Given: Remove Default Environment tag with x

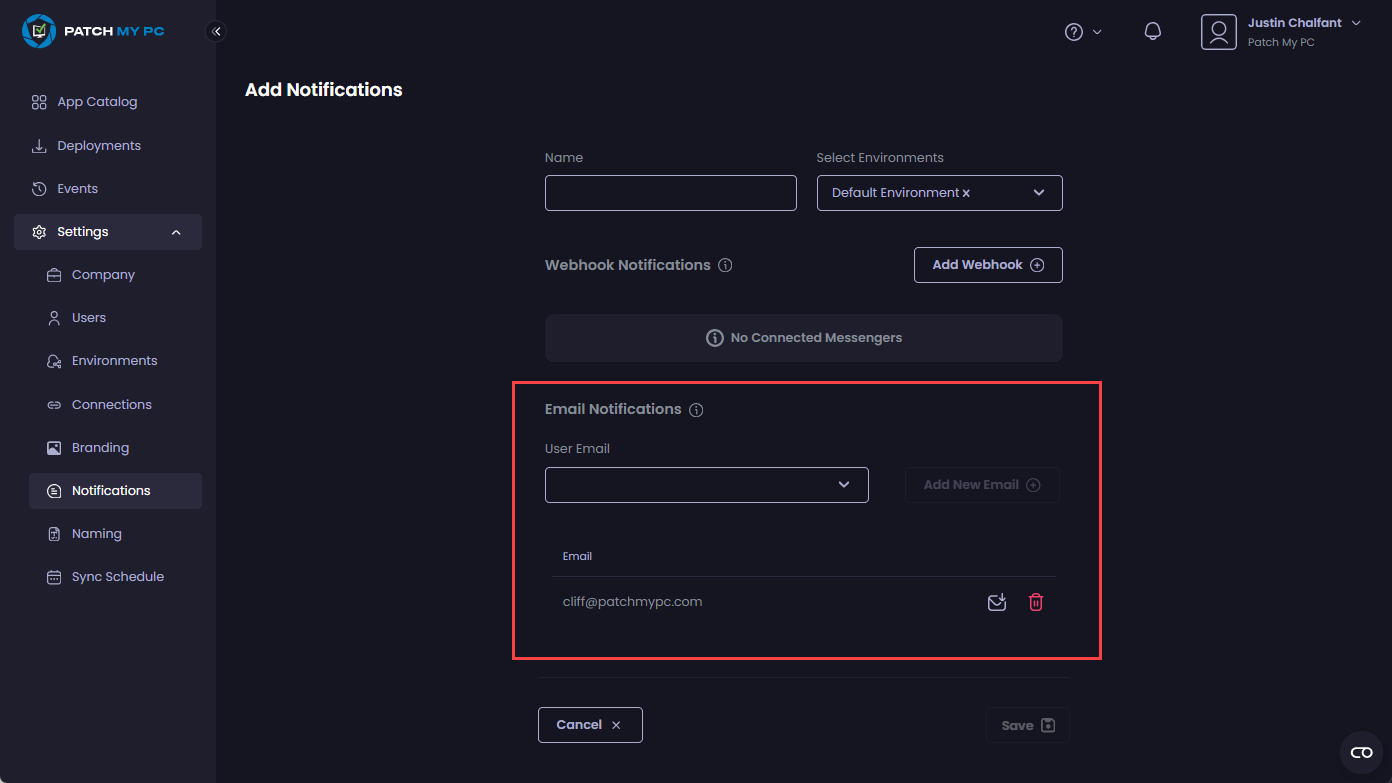Looking at the screenshot, I should [x=966, y=193].
